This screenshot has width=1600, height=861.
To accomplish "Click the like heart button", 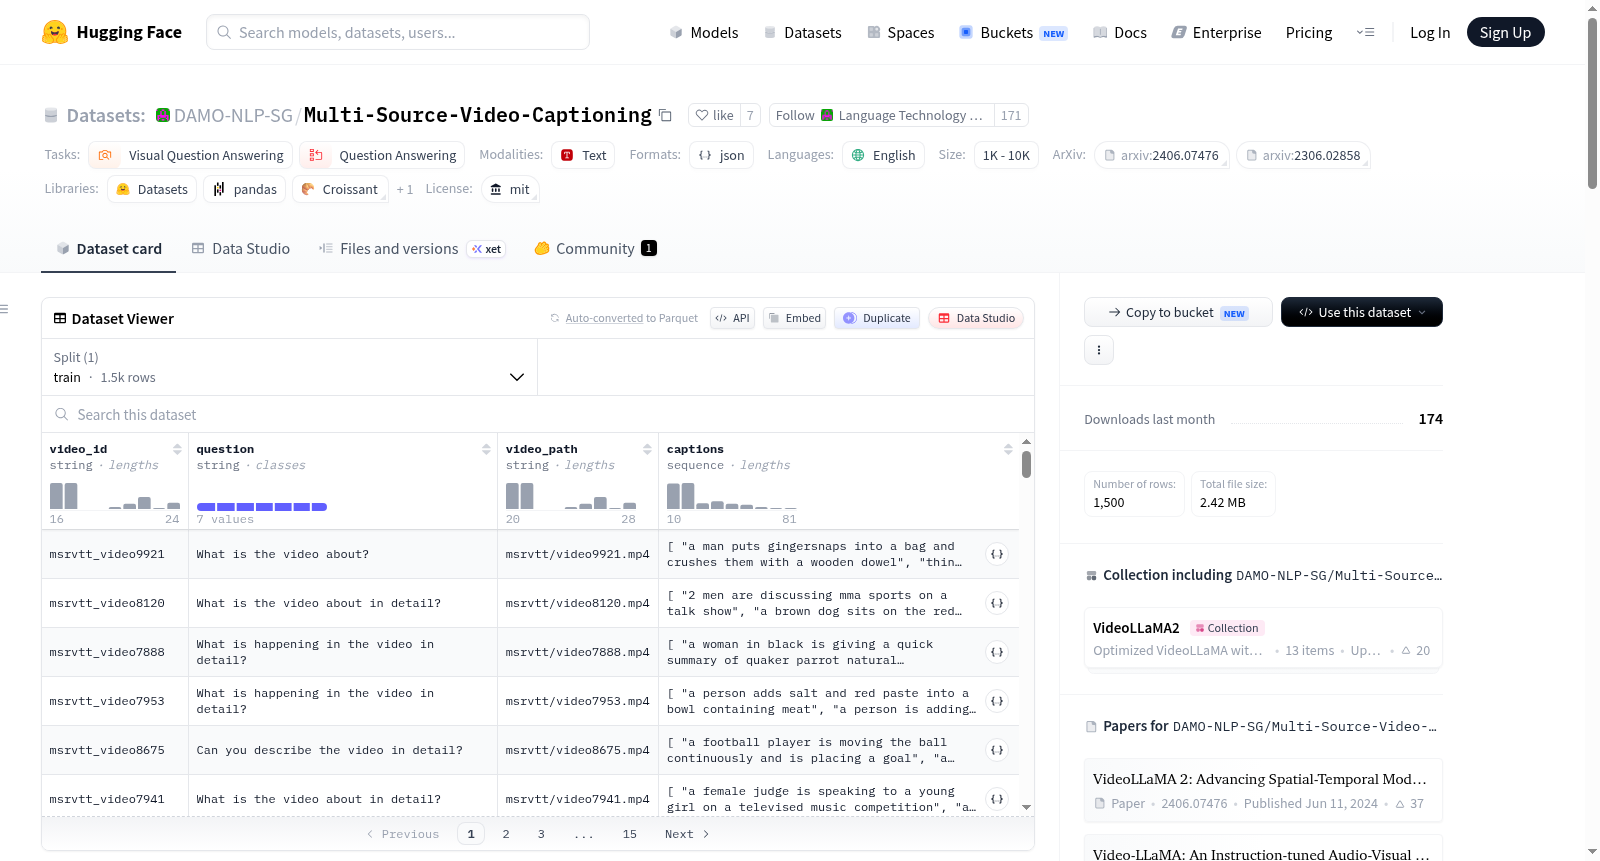I will pos(714,115).
